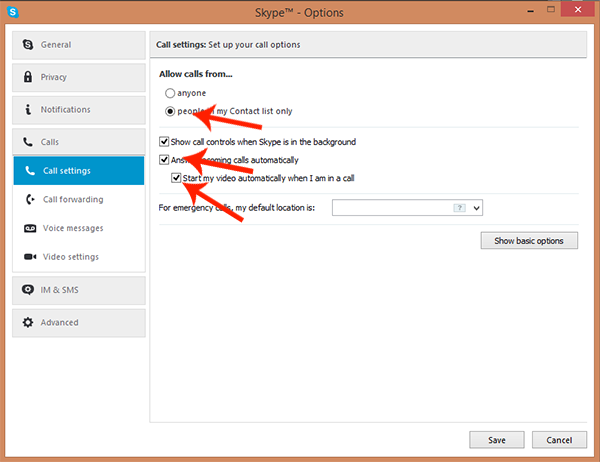Image resolution: width=600 pixels, height=462 pixels.
Task: Select the Call settings sidebar item
Action: [79, 170]
